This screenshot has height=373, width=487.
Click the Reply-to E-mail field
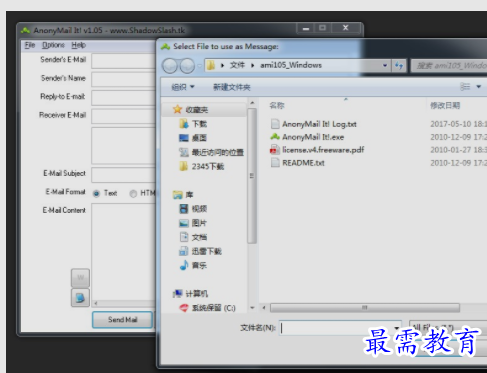[x=124, y=98]
